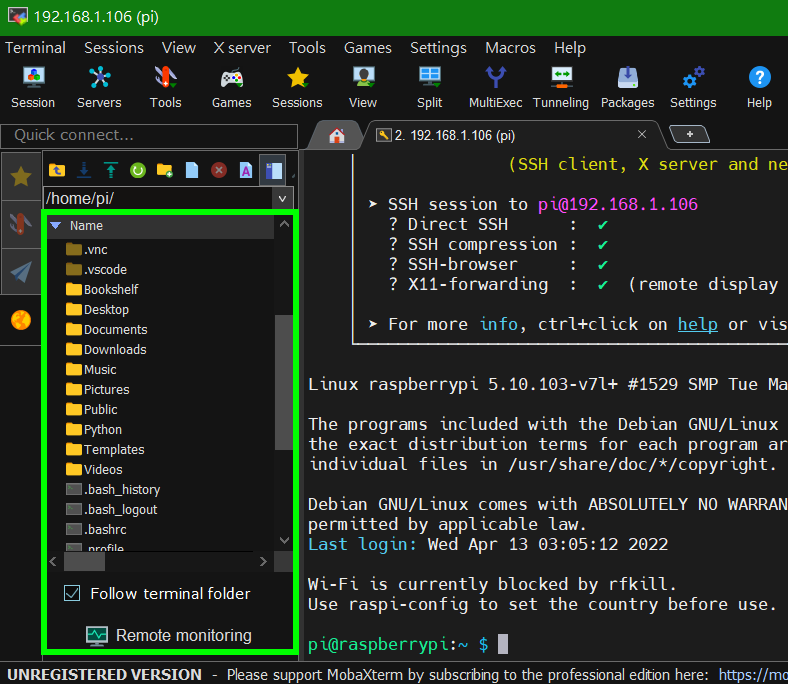Refresh the SFTP folder listing
Viewport: 788px width, 684px height.
coord(138,170)
